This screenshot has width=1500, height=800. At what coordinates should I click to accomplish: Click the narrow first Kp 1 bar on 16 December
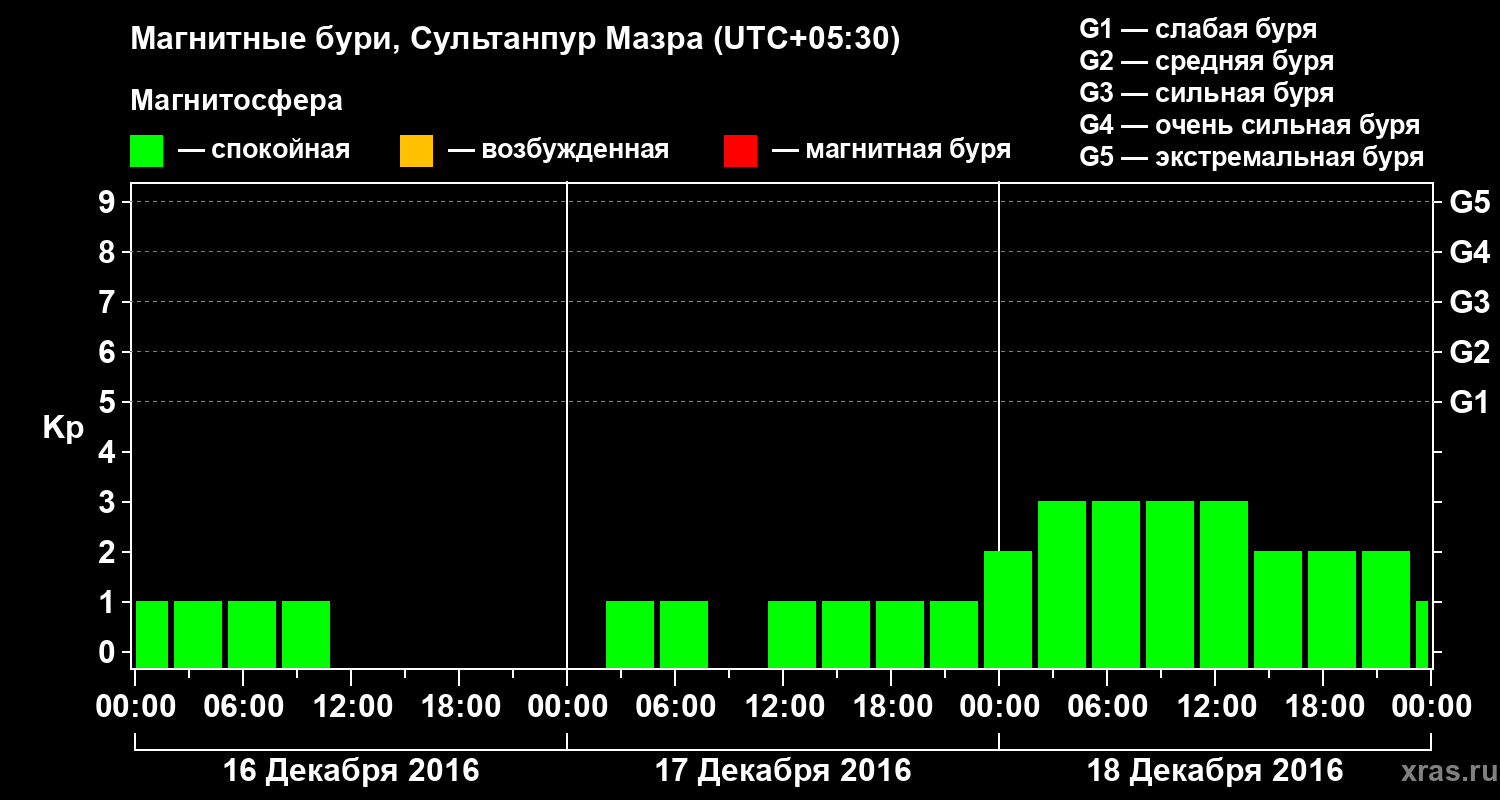coord(152,634)
